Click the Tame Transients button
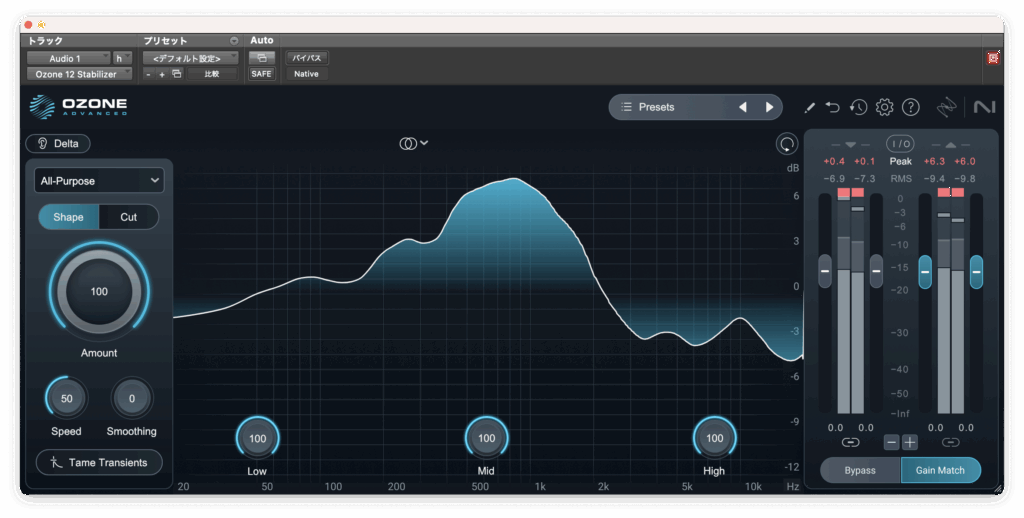1024x518 pixels. pos(98,462)
